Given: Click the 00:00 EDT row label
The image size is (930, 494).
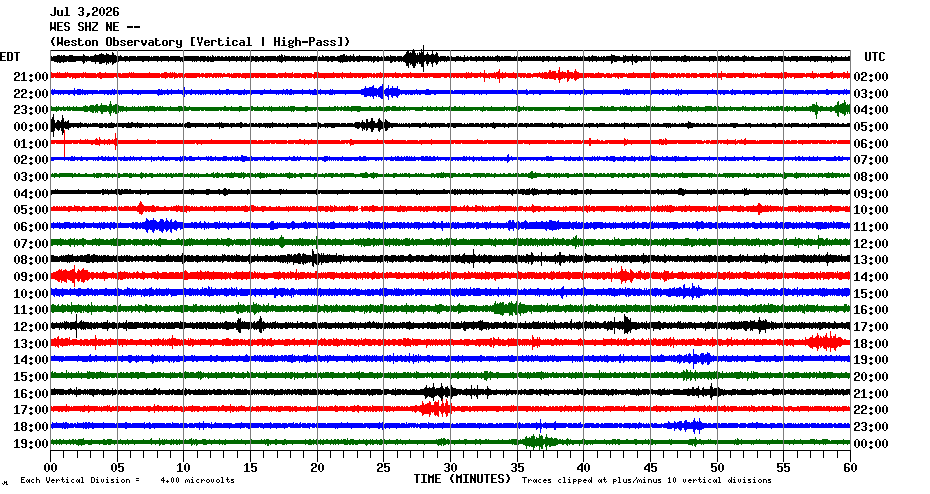Looking at the screenshot, I should (31, 127).
